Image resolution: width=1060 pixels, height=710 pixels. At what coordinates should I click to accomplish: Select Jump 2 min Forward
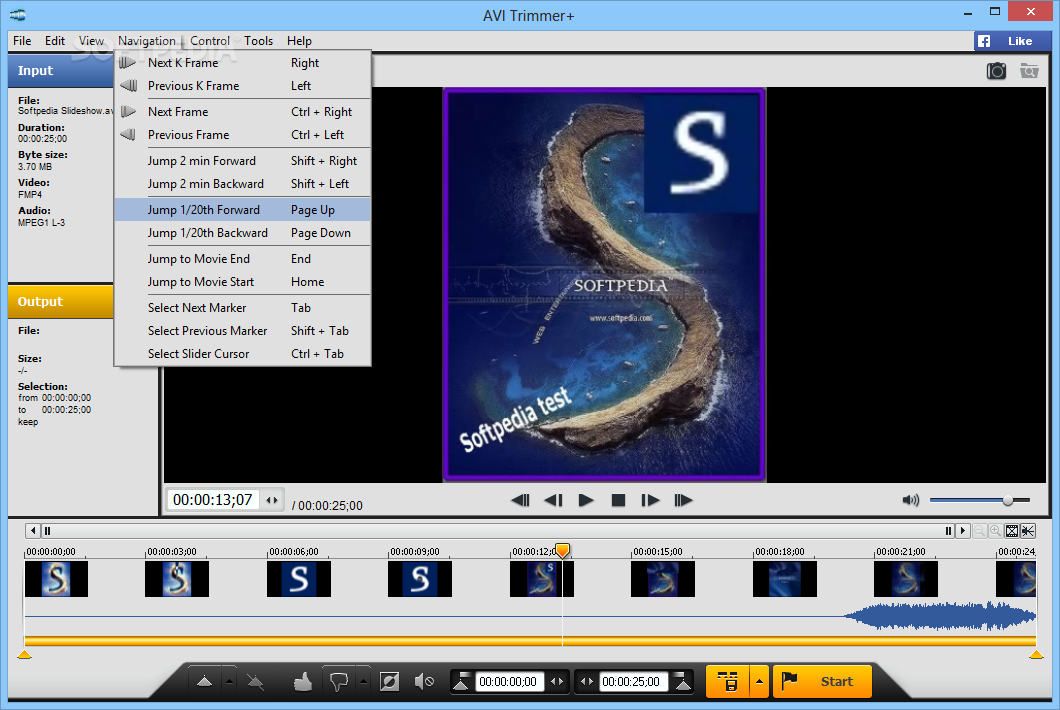pyautogui.click(x=243, y=161)
